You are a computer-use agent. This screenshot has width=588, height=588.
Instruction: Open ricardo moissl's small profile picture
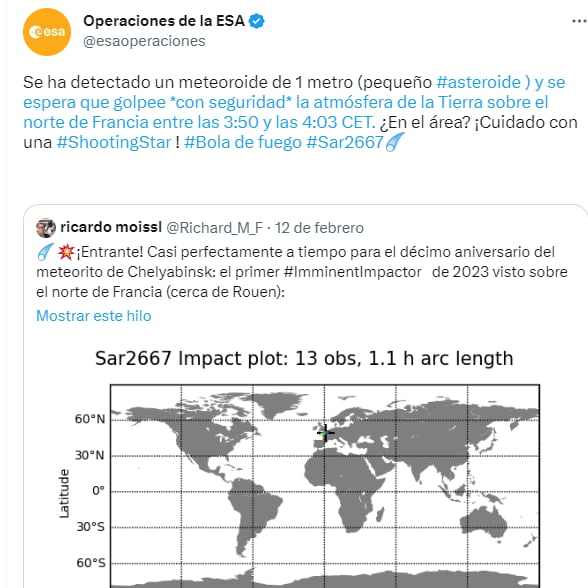pyautogui.click(x=46, y=228)
